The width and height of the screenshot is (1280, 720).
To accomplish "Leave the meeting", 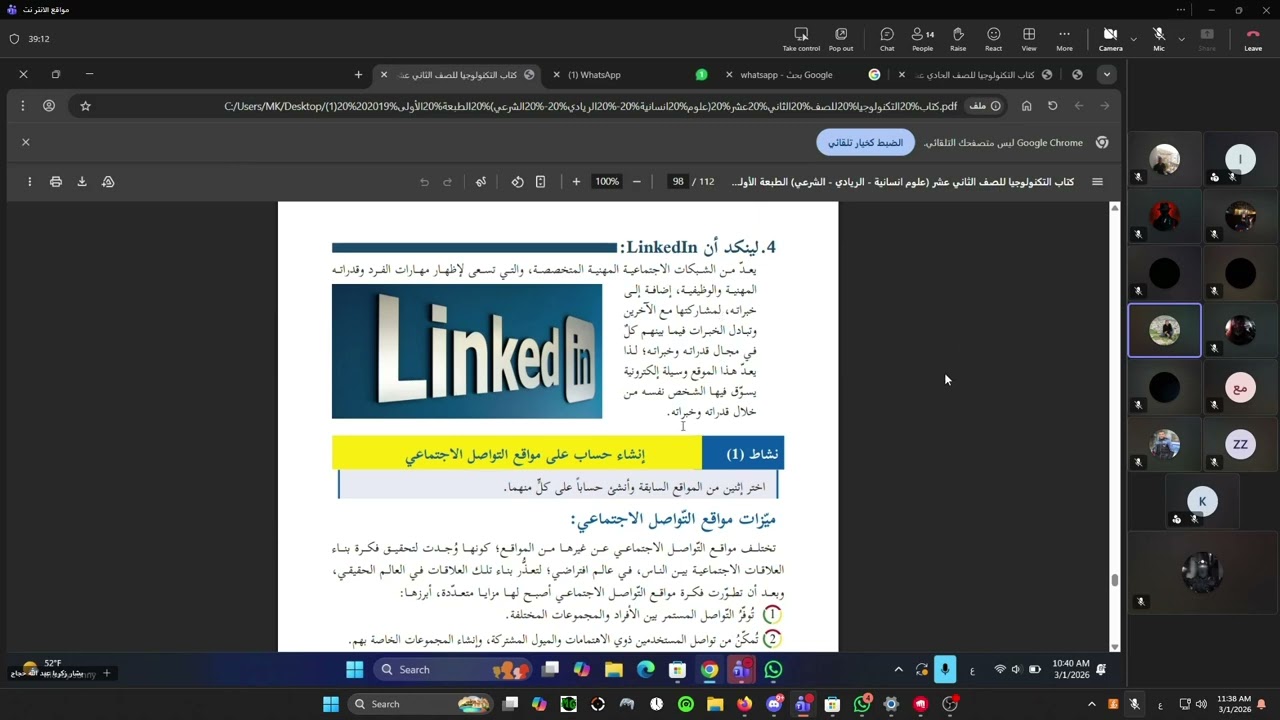I will pyautogui.click(x=1253, y=39).
